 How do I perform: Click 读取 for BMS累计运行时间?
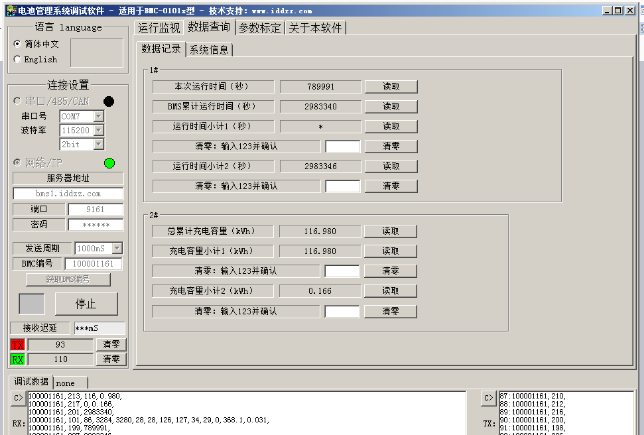[x=391, y=106]
